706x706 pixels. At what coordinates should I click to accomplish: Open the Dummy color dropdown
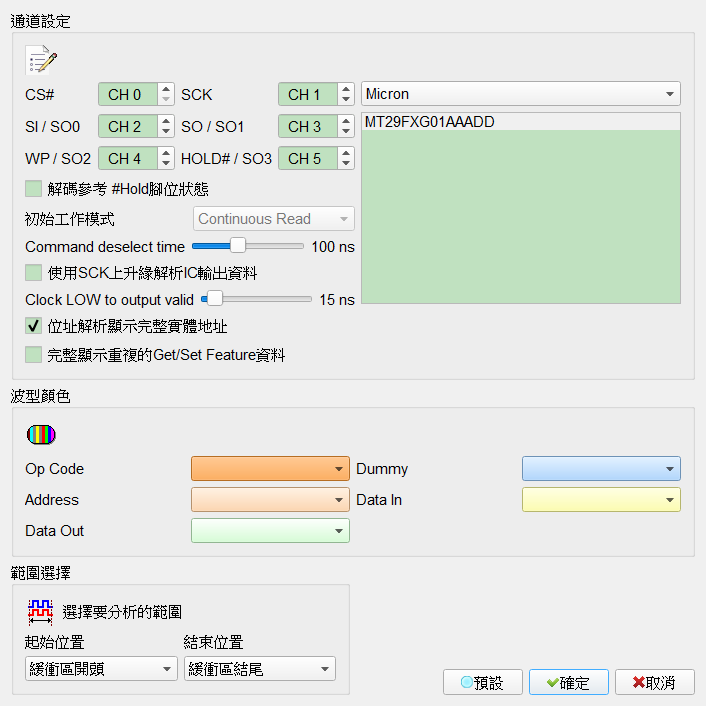pyautogui.click(x=601, y=469)
